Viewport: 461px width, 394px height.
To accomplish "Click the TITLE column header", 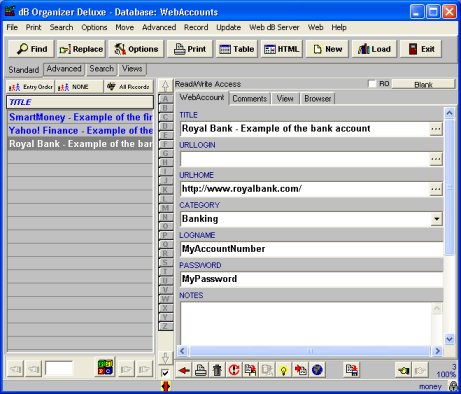I will click(x=80, y=102).
